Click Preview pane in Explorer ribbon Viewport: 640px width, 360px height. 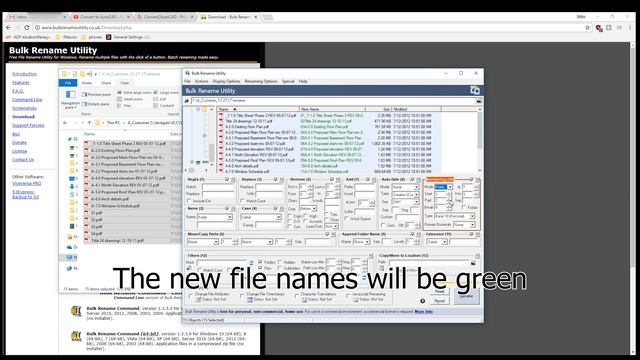tap(97, 95)
